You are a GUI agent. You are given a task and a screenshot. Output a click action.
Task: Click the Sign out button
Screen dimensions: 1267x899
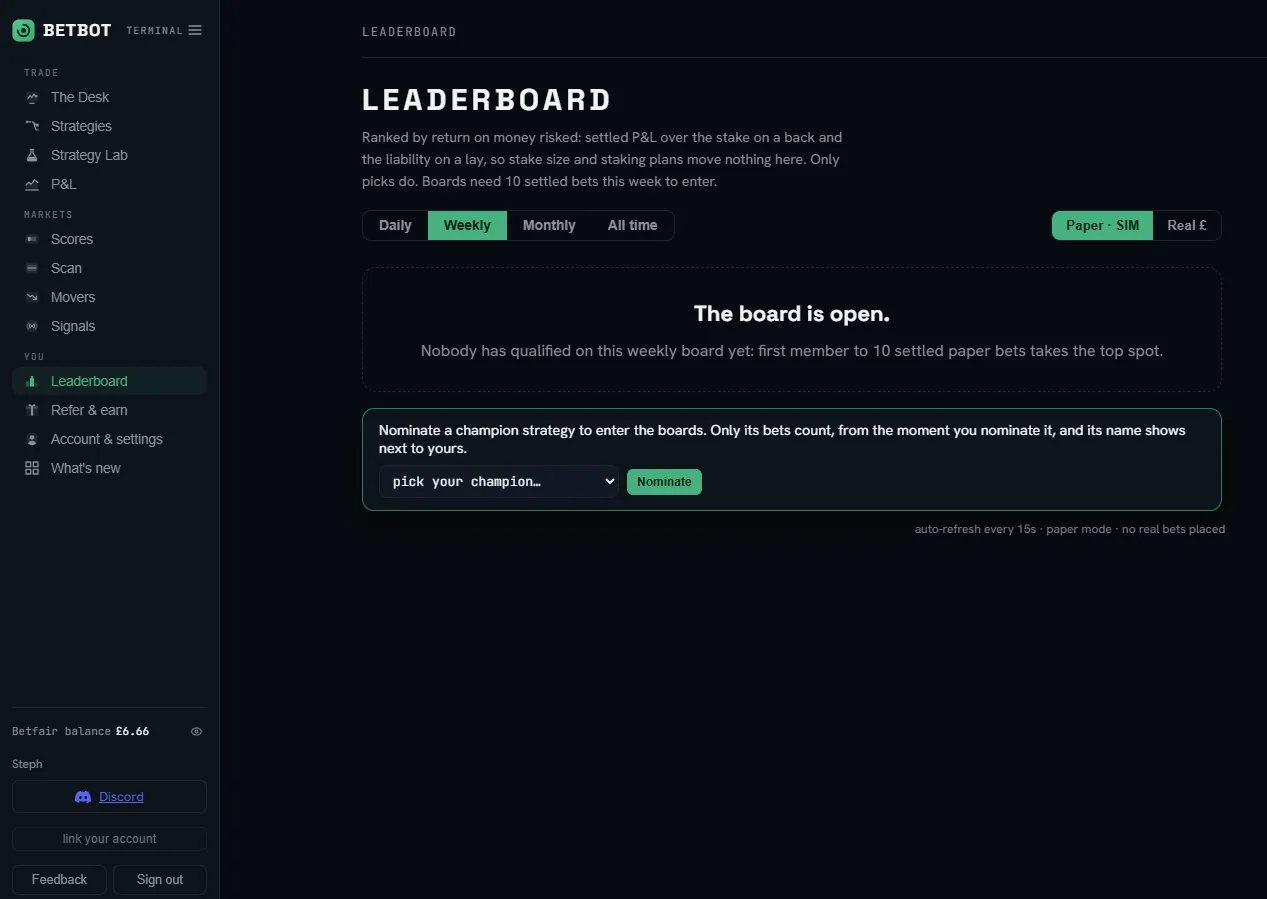click(x=160, y=879)
